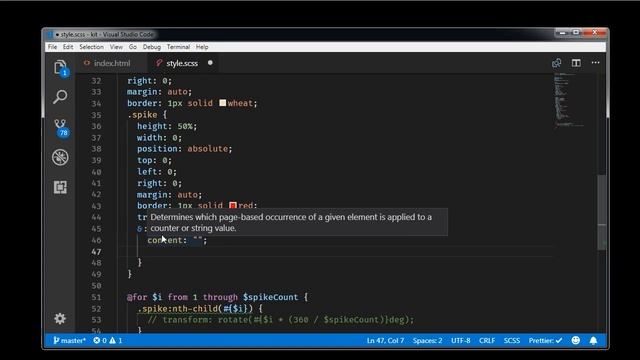Click the master branch indicator

[69, 340]
